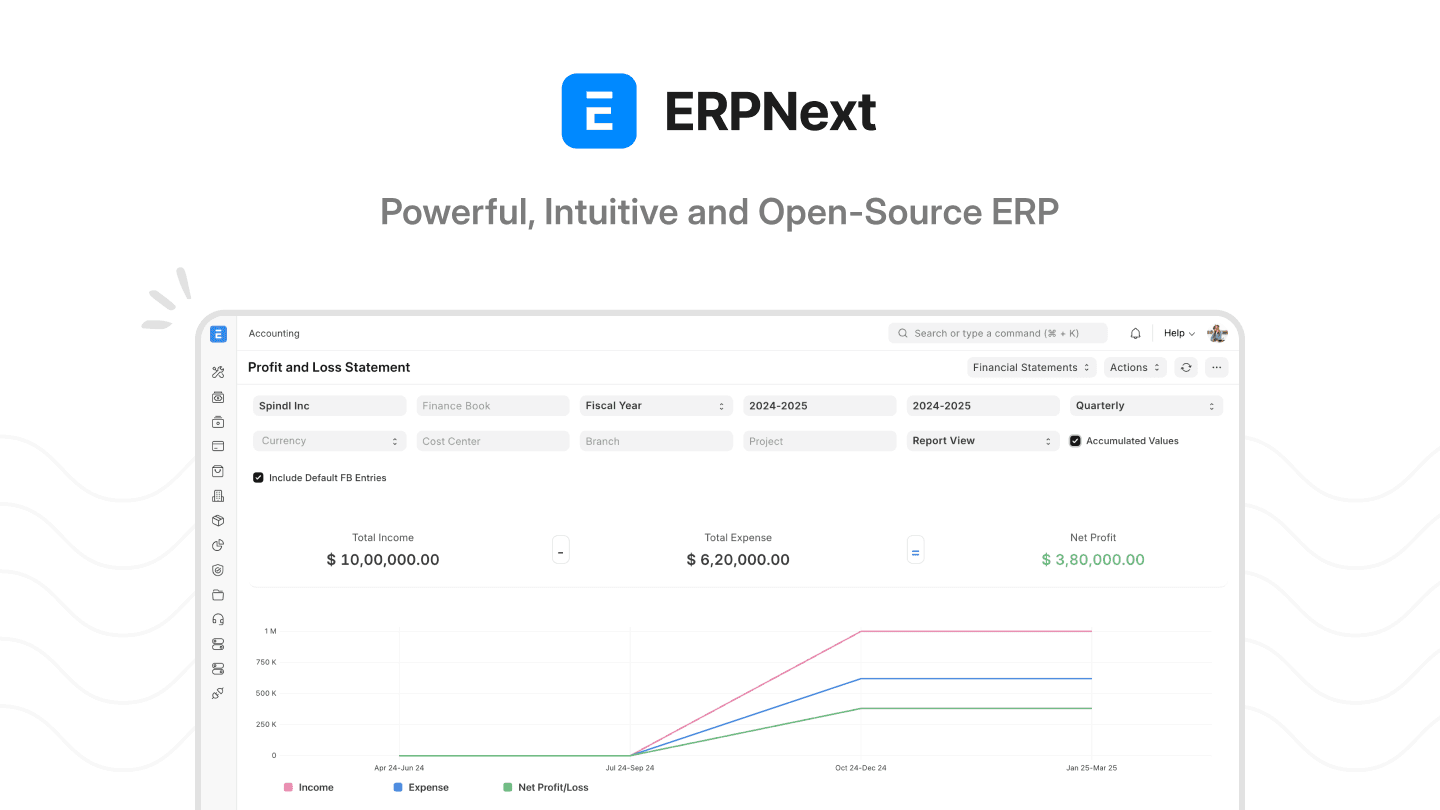The width and height of the screenshot is (1440, 810).
Task: Click the refresh icon near Actions
Action: pyautogui.click(x=1186, y=367)
